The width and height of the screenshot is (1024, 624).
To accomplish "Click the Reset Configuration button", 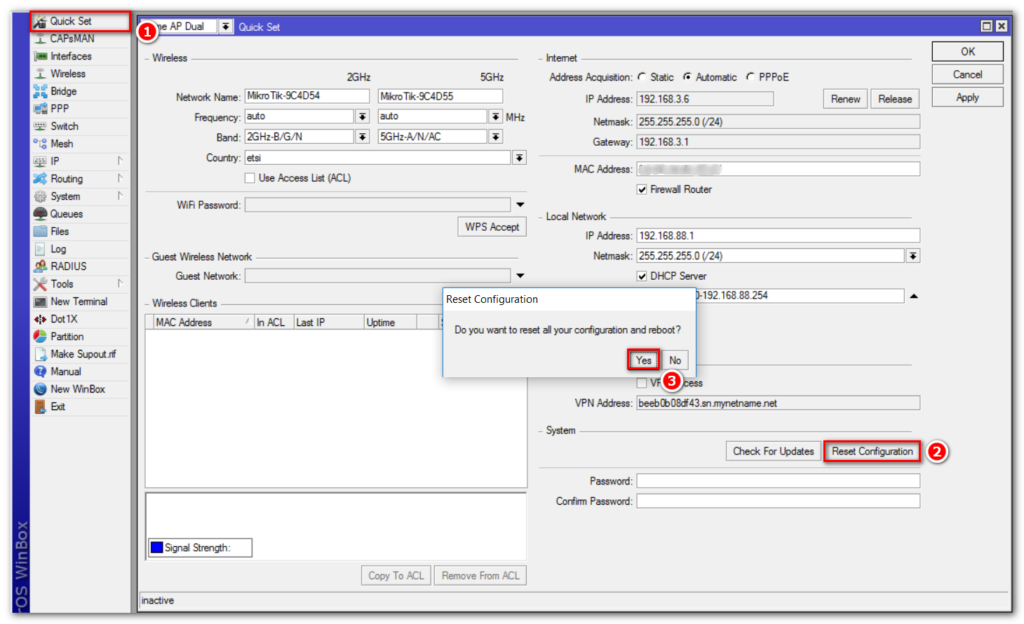I will tap(872, 451).
